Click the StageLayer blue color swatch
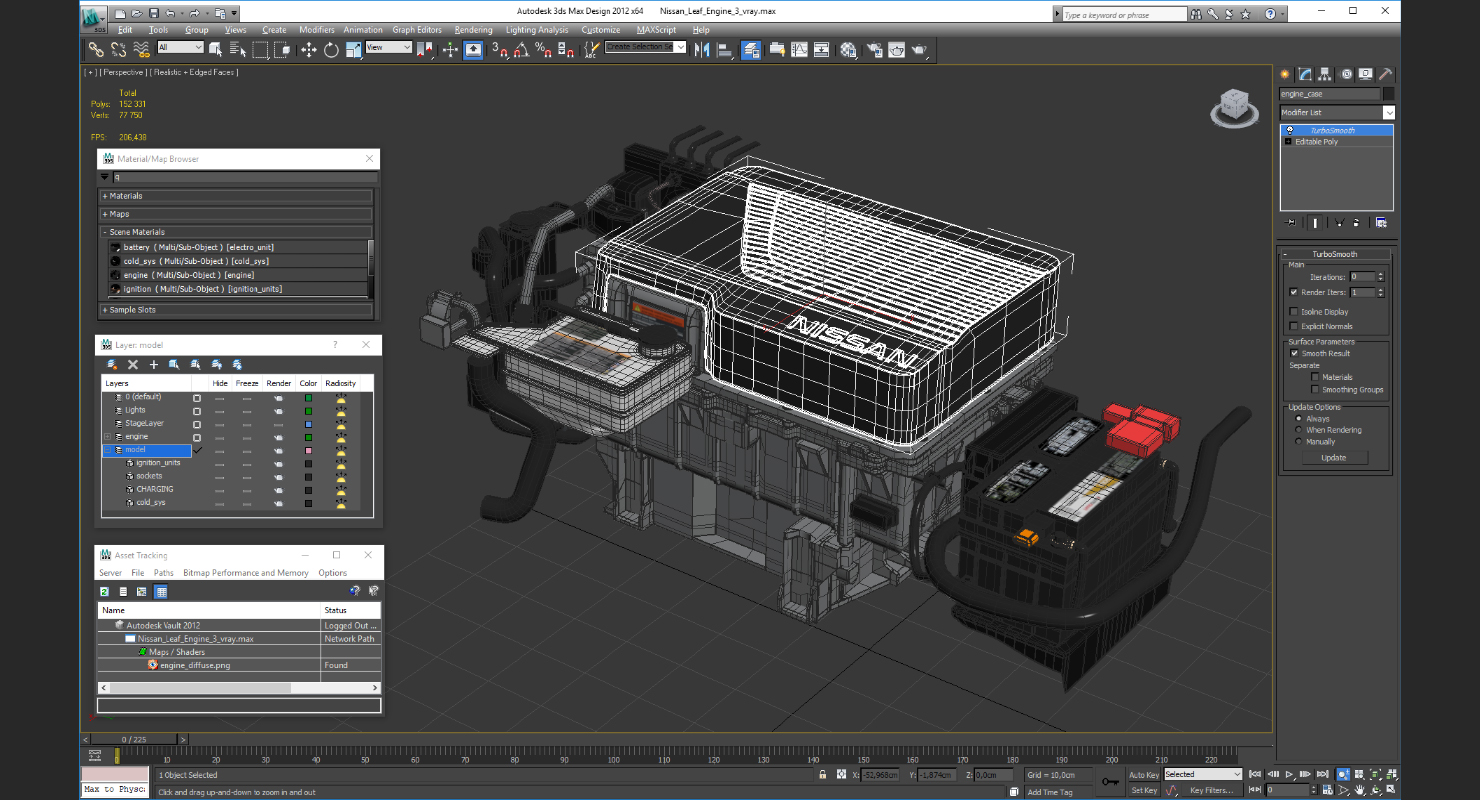Viewport: 1480px width, 800px height. coord(308,424)
